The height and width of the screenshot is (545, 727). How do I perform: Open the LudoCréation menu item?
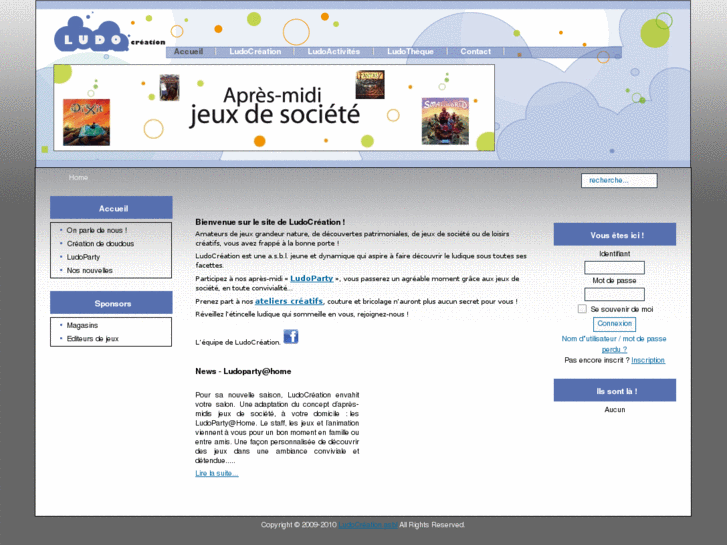[x=255, y=51]
